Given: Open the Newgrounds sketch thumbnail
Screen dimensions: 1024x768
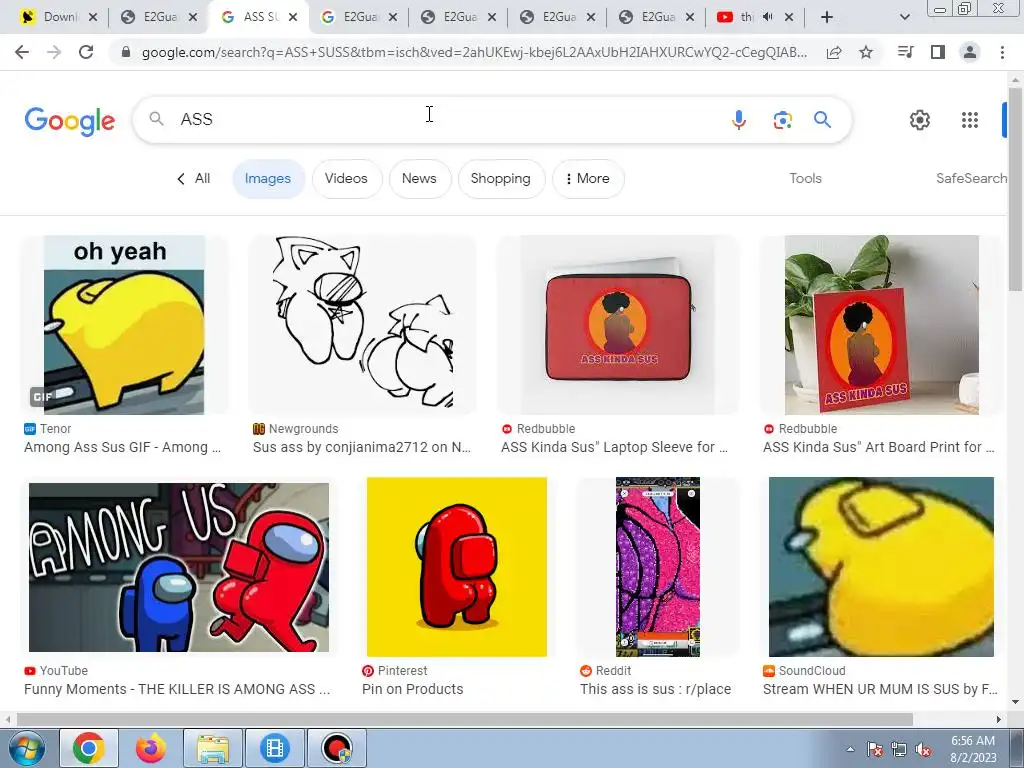Looking at the screenshot, I should [362, 325].
